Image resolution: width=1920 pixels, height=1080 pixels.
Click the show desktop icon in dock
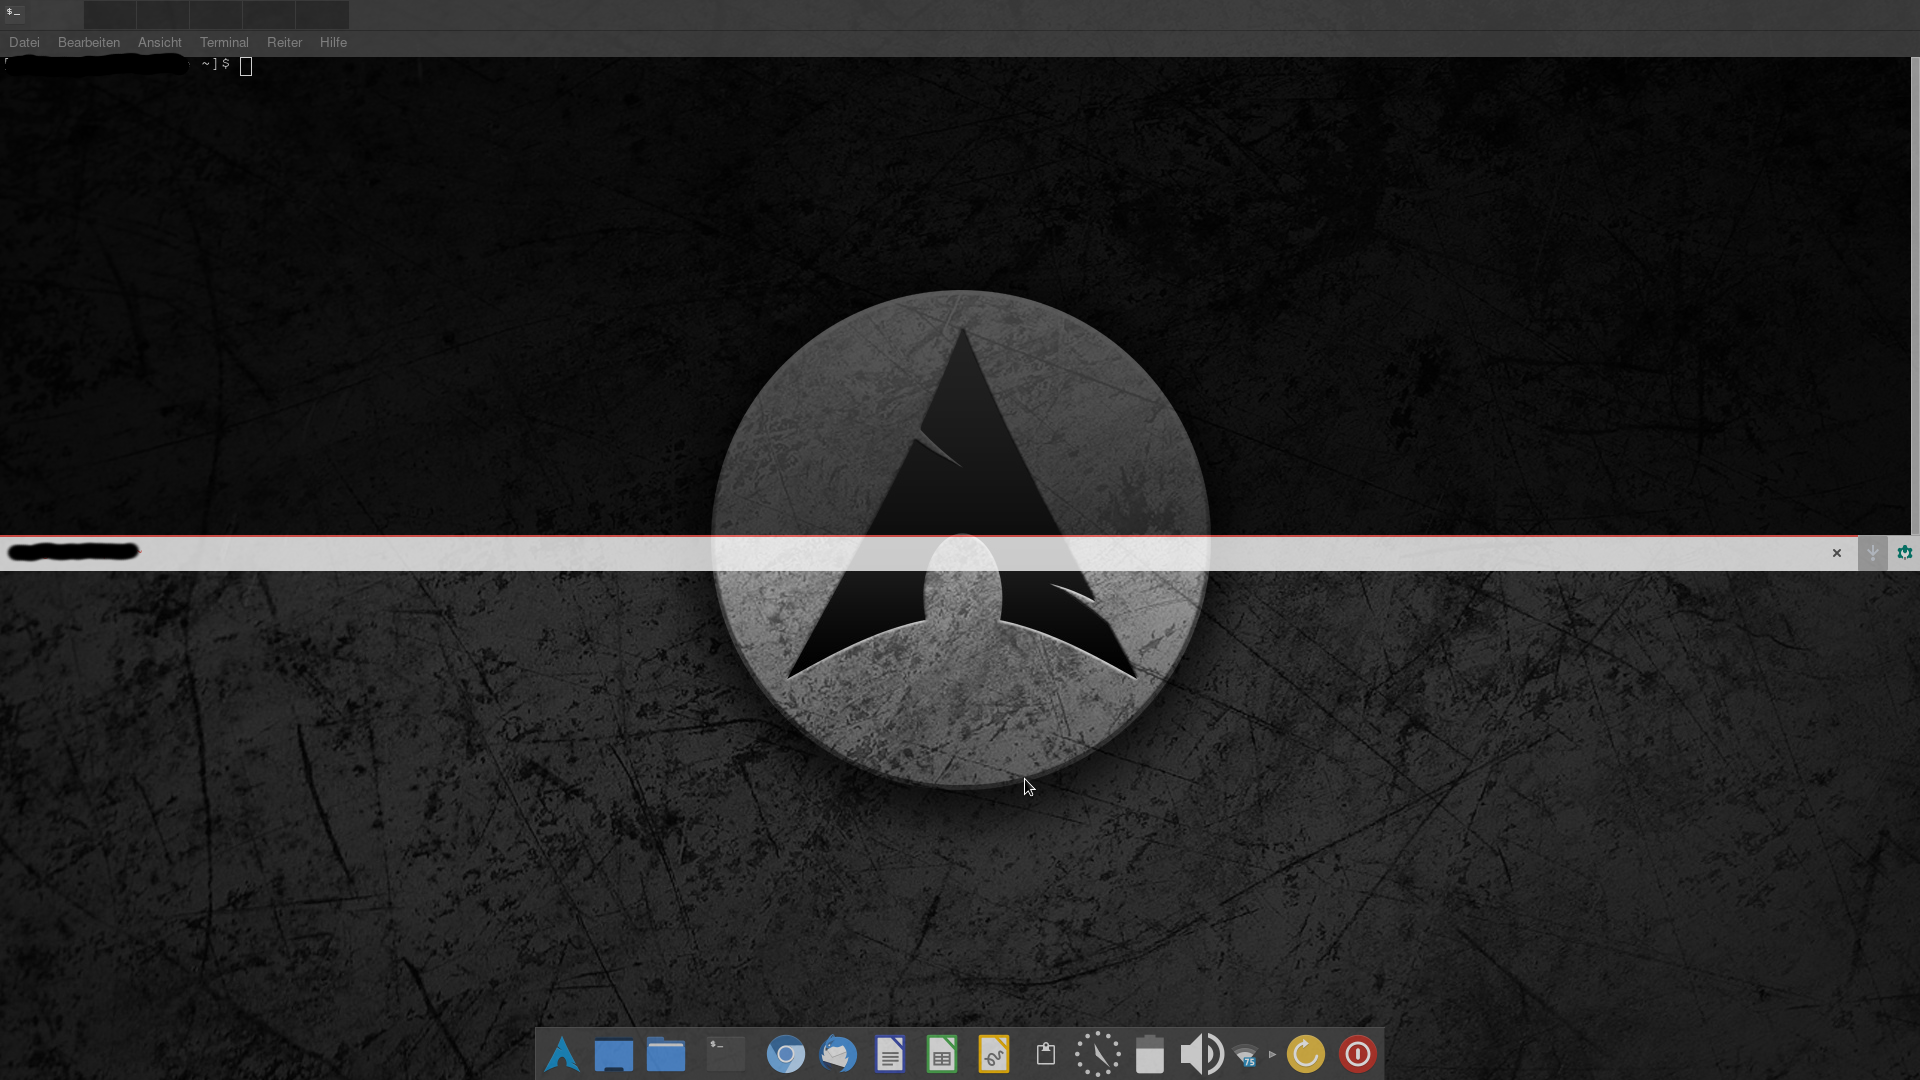tap(614, 1054)
